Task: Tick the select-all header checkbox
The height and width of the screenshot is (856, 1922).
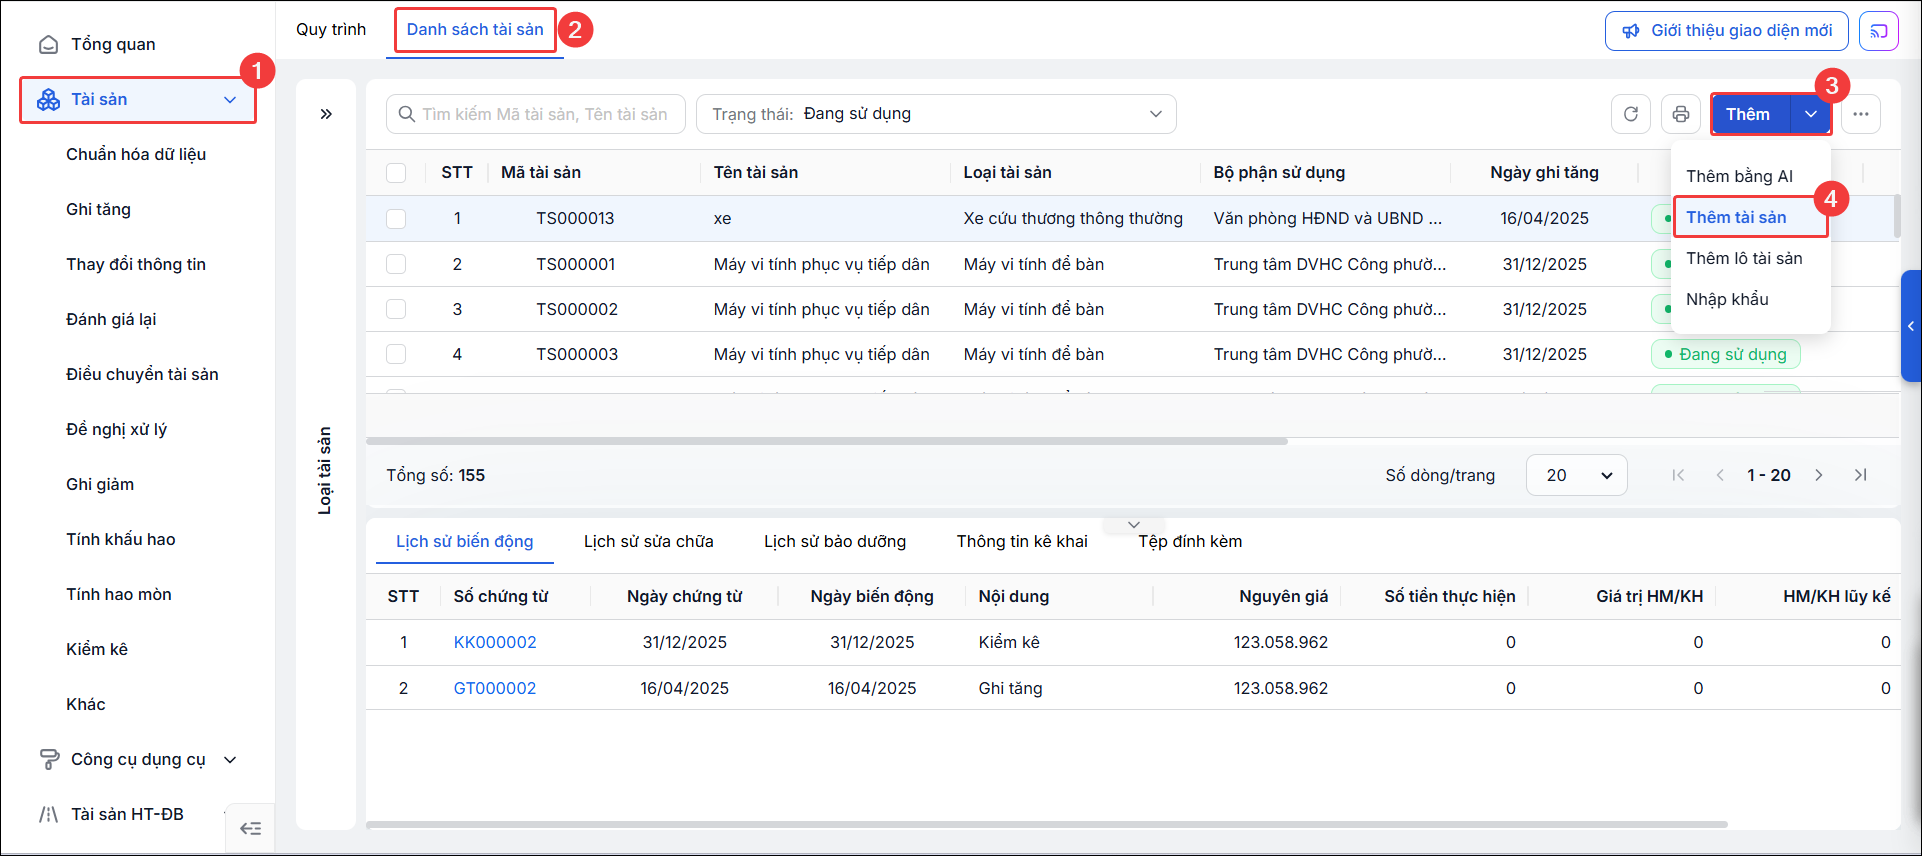Action: 396,173
